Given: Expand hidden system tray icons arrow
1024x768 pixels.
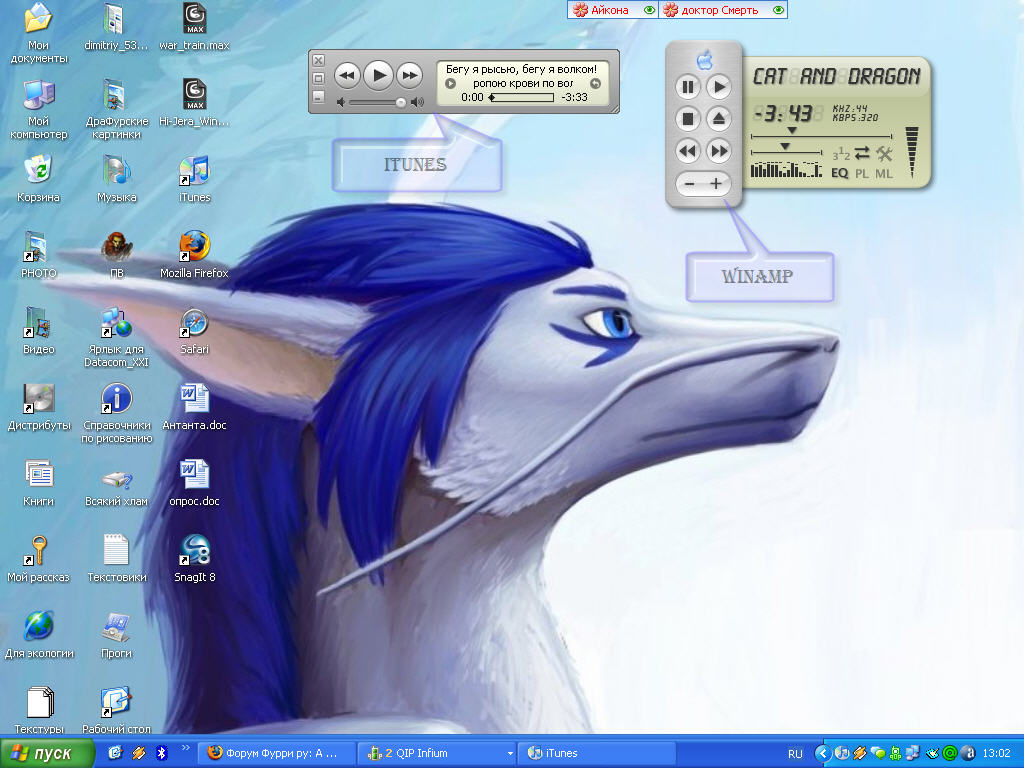Looking at the screenshot, I should 822,754.
